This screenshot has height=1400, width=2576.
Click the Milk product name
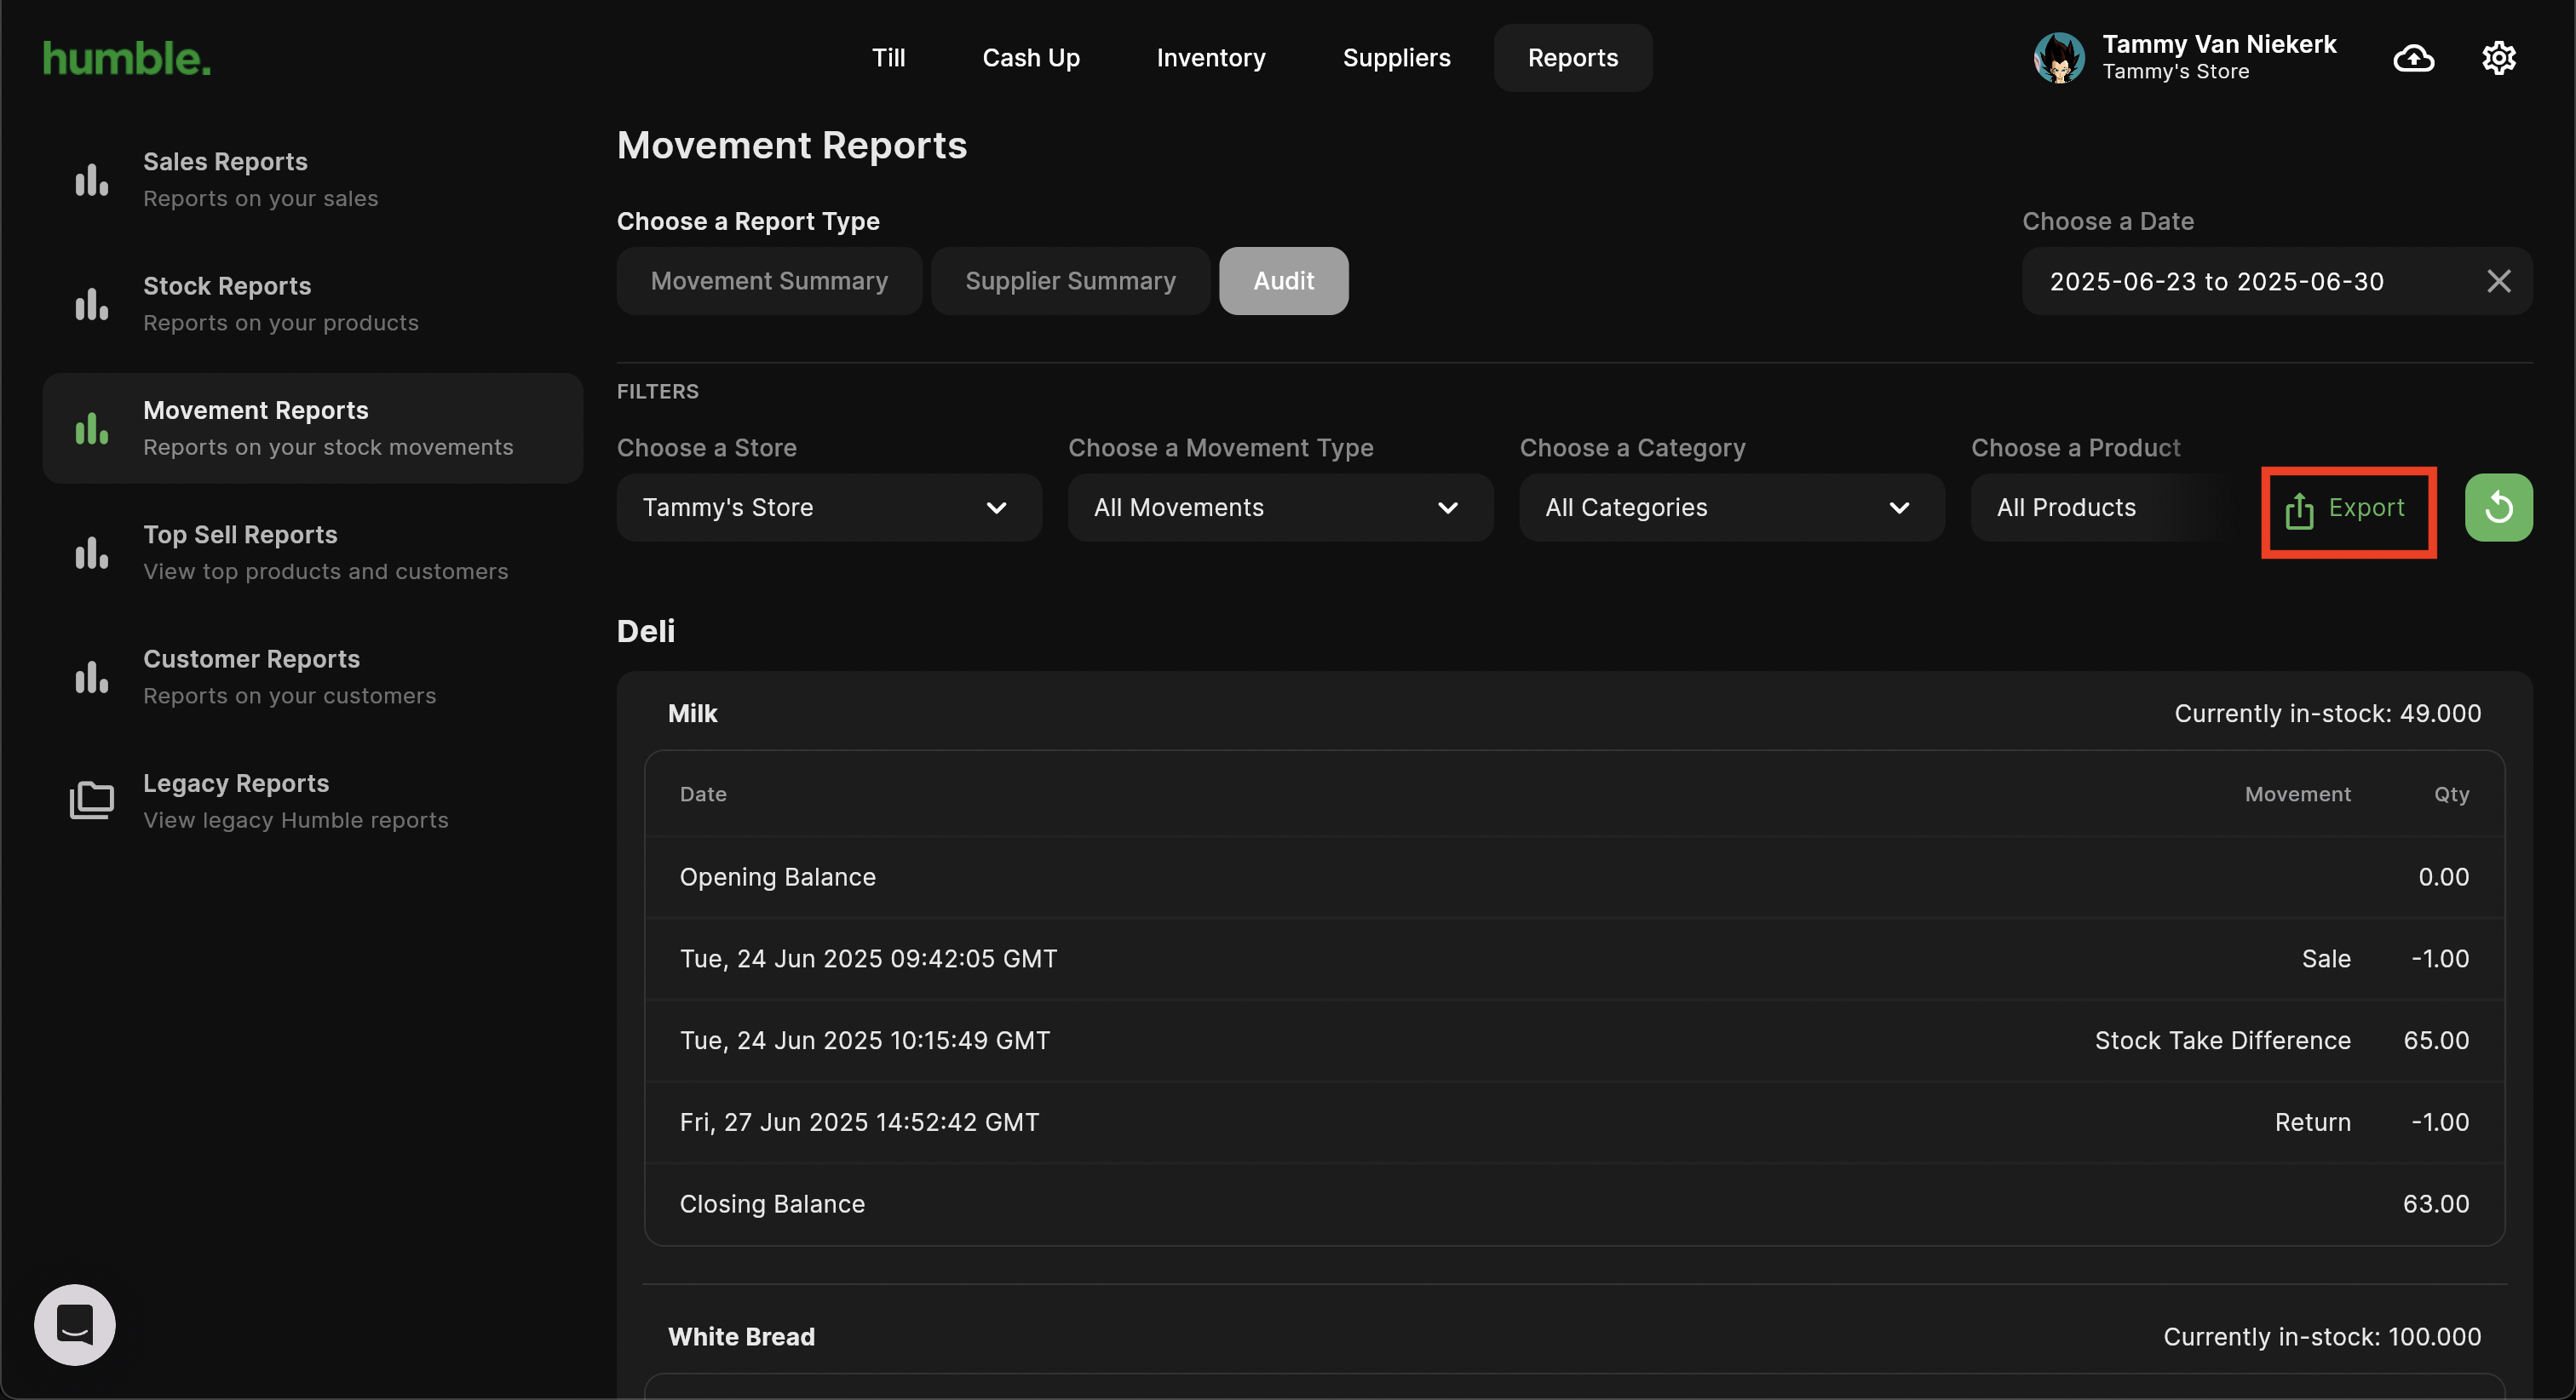click(692, 713)
